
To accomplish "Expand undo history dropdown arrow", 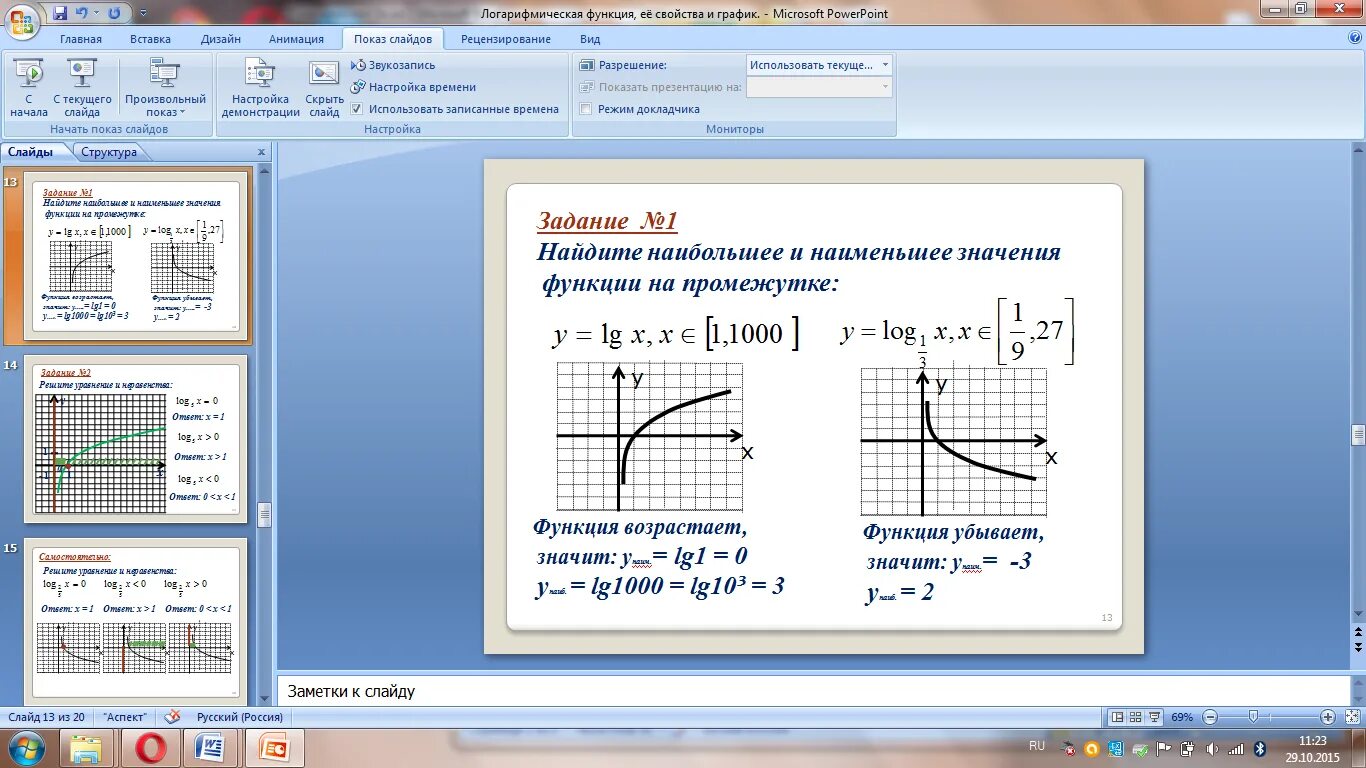I will pyautogui.click(x=96, y=13).
